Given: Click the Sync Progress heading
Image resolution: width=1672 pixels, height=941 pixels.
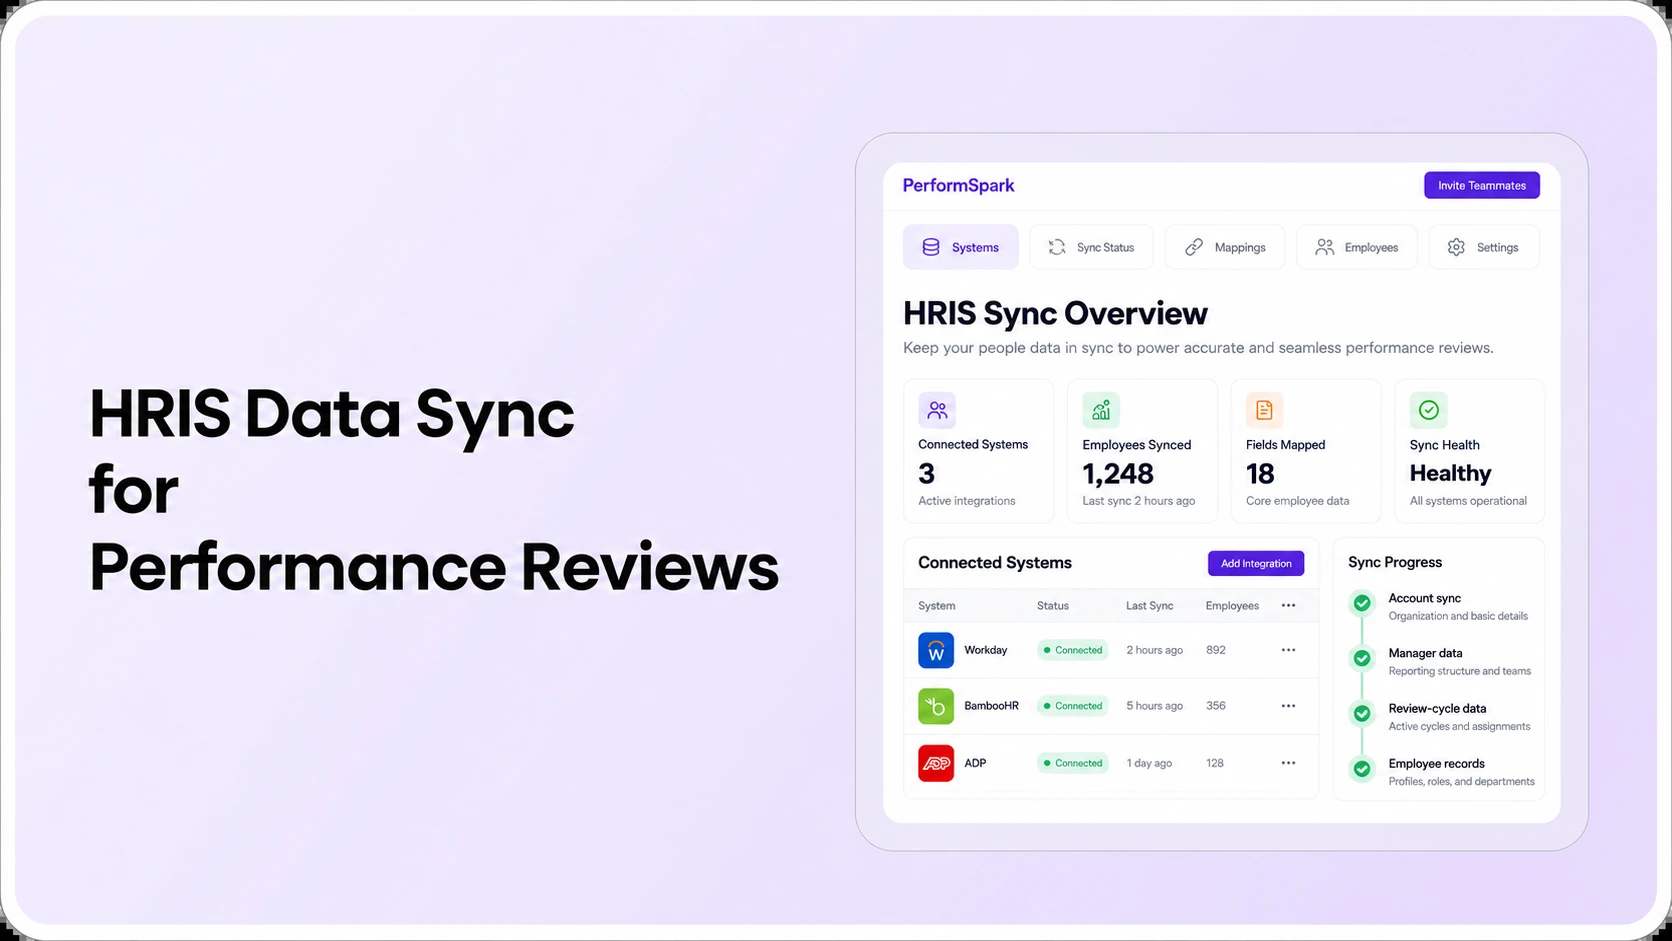Looking at the screenshot, I should pos(1395,562).
